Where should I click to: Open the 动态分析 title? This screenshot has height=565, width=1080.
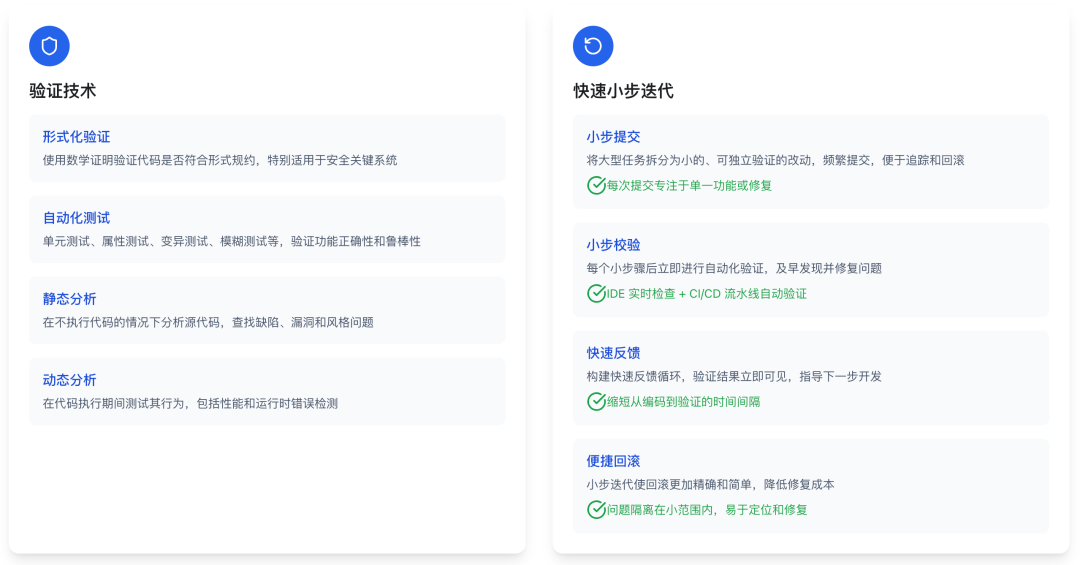coord(70,380)
